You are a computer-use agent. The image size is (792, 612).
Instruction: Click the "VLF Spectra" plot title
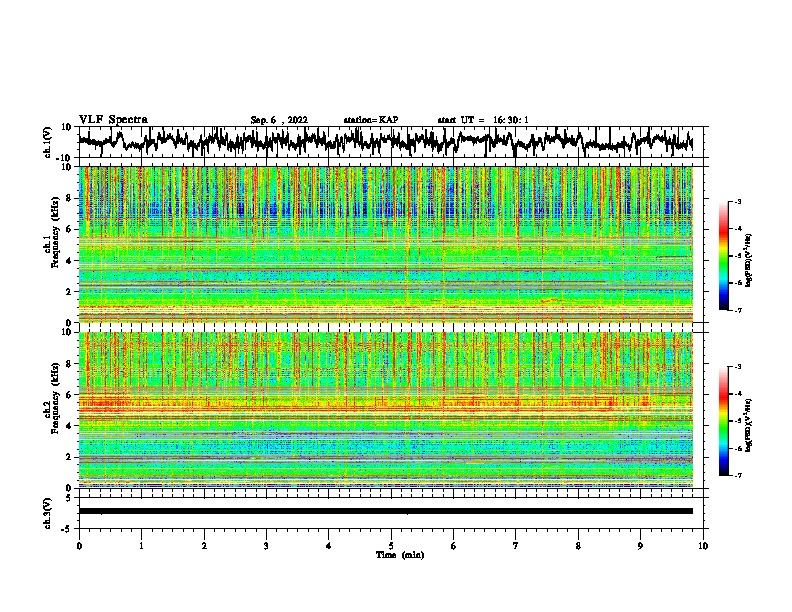tap(113, 120)
